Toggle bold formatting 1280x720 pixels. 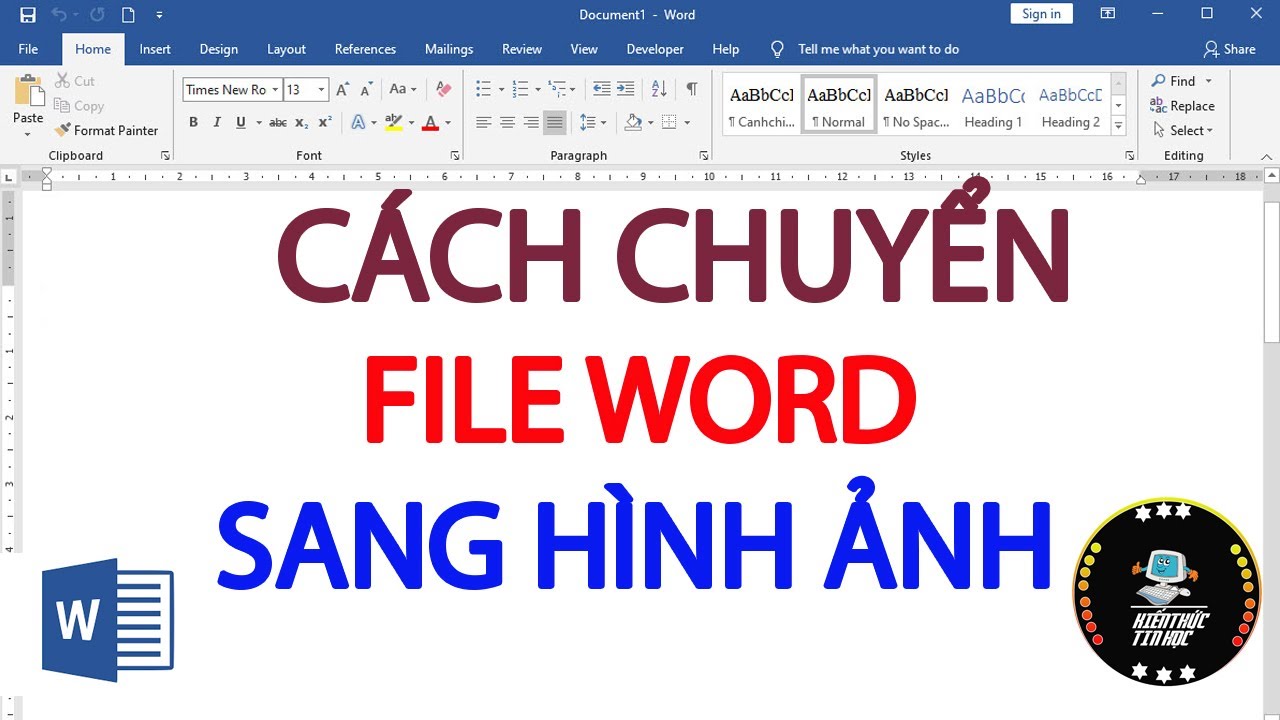click(x=193, y=123)
